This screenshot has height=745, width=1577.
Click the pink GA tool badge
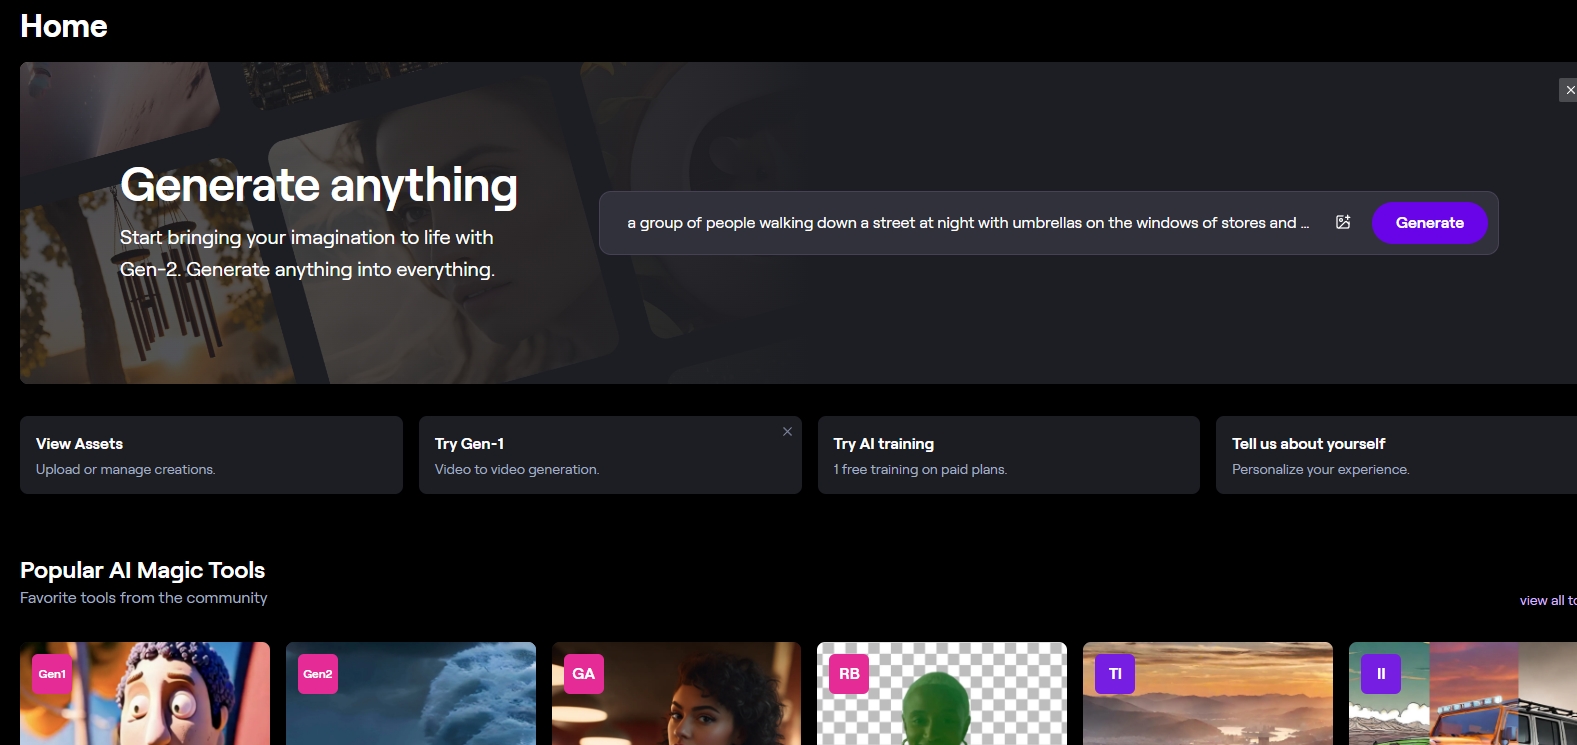click(x=584, y=674)
